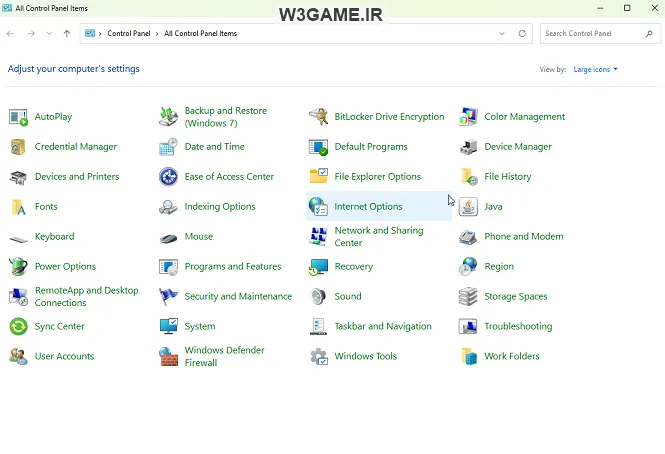665x454 pixels.
Task: Open the Programs and Features icon
Action: click(168, 266)
